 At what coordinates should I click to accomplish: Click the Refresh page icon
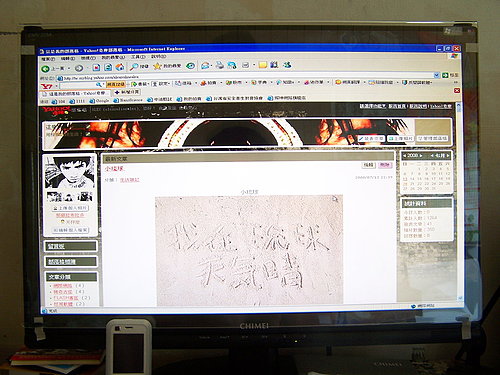108,67
